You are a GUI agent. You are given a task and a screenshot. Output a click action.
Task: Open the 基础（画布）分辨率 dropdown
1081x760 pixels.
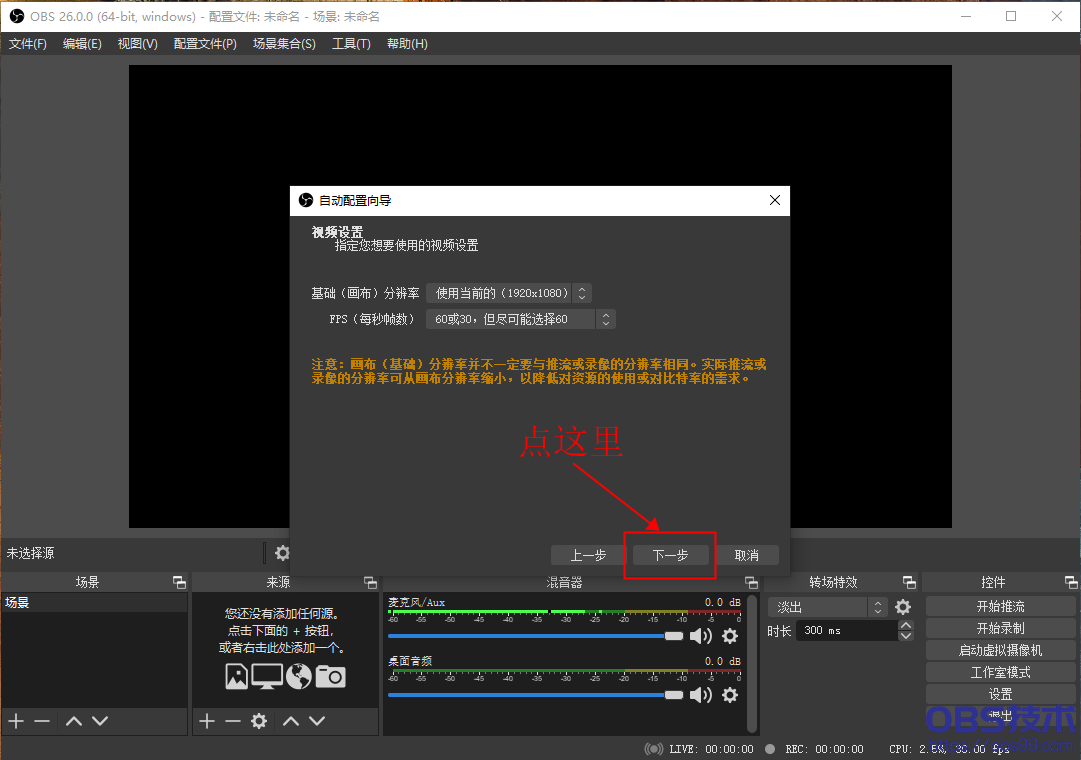click(x=509, y=293)
